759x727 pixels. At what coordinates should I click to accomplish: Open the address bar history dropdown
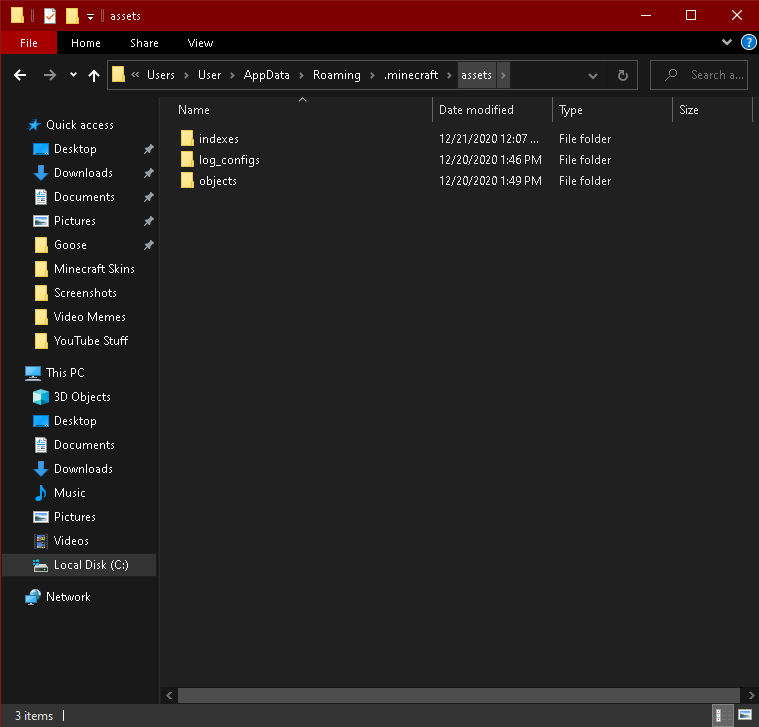click(593, 75)
